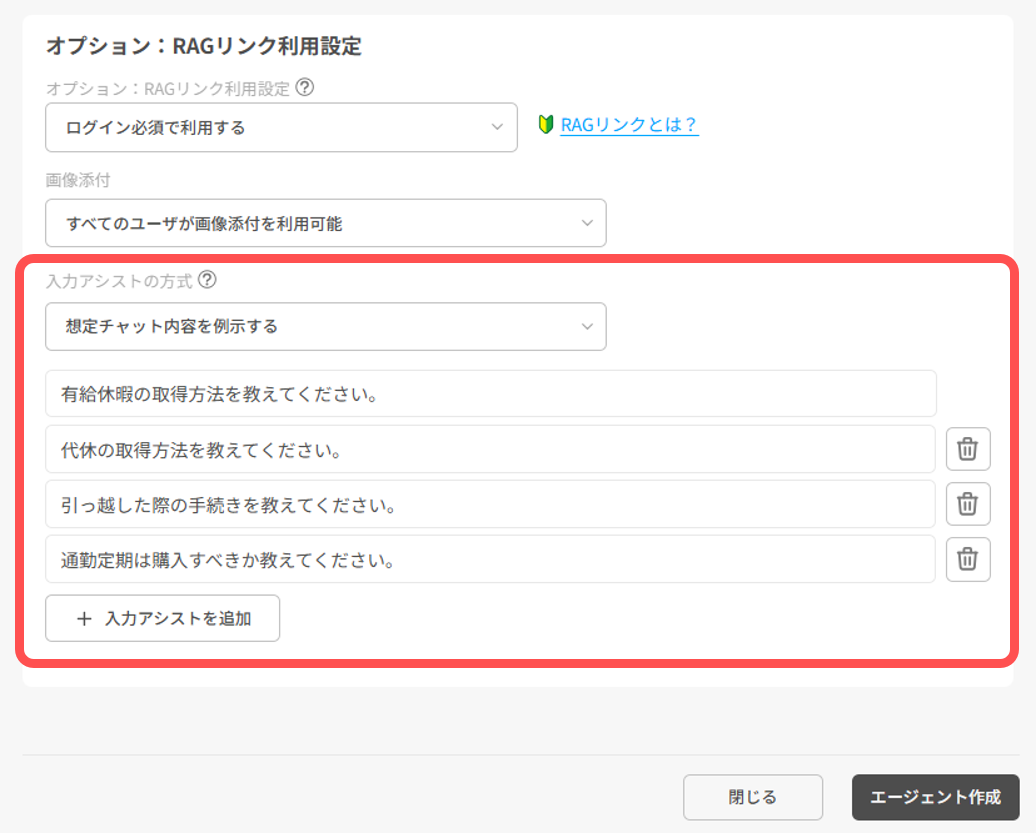Click the エージェント作成 button

[x=936, y=797]
